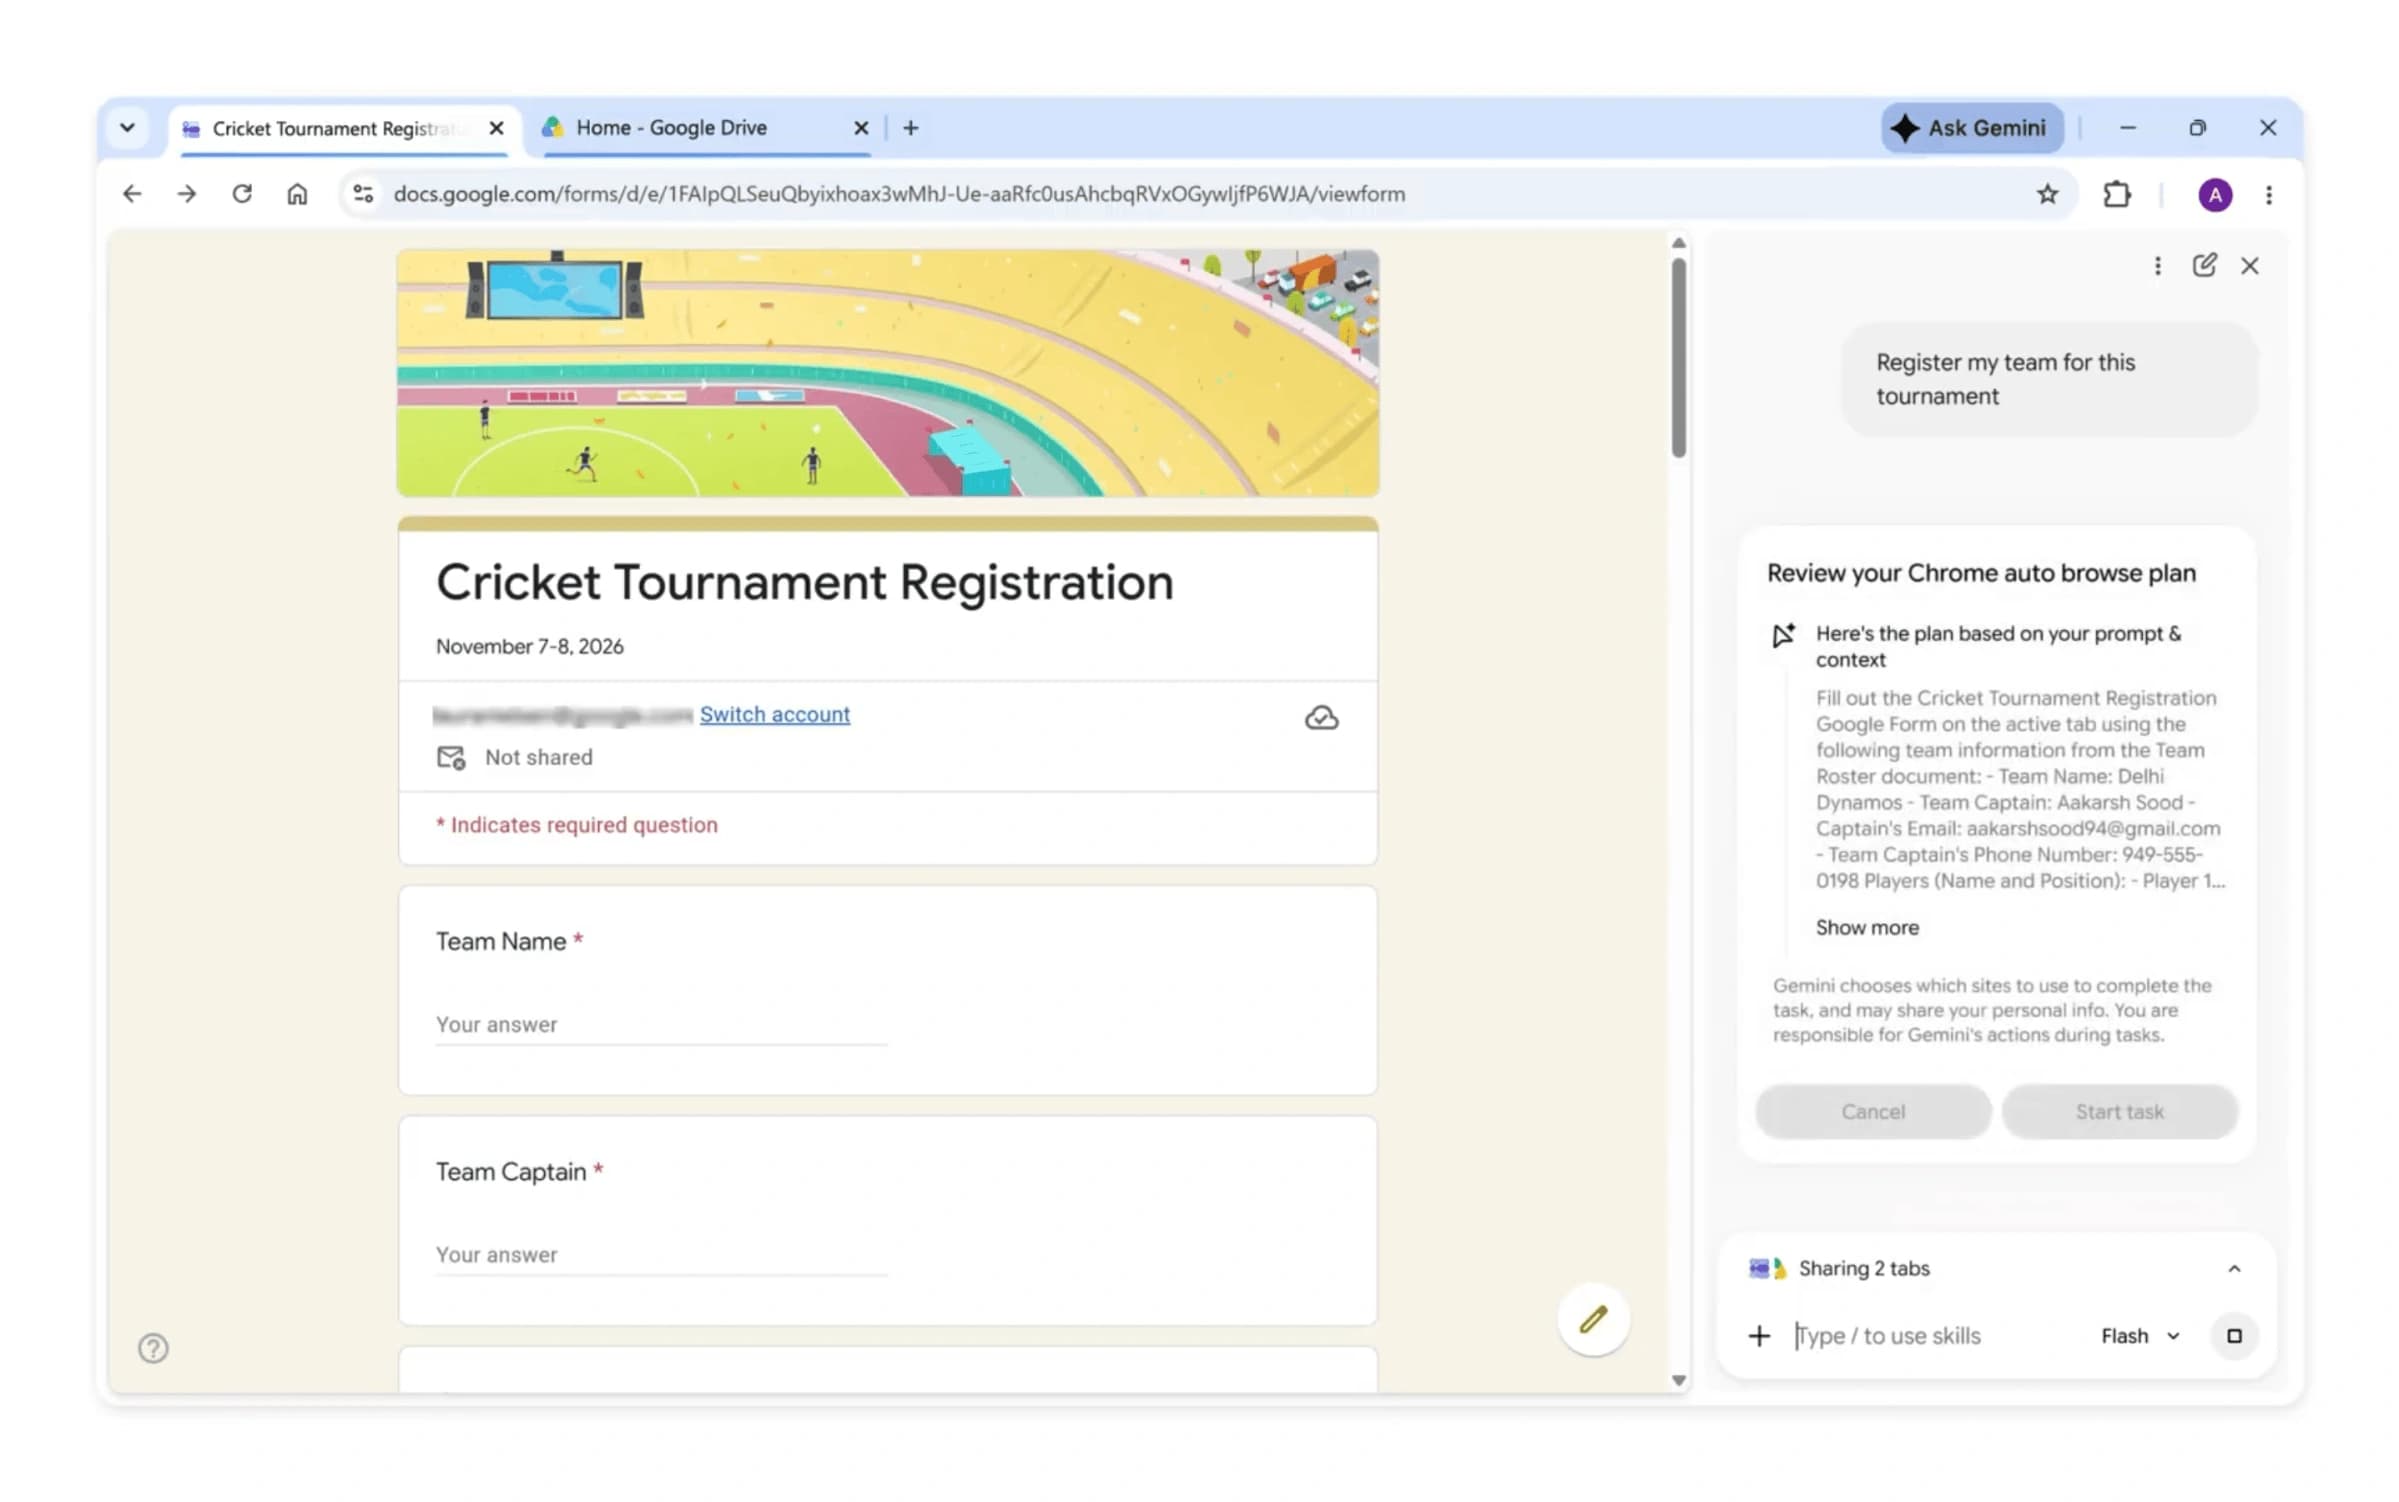
Task: Open Chrome three-dot menu
Action: (2268, 195)
